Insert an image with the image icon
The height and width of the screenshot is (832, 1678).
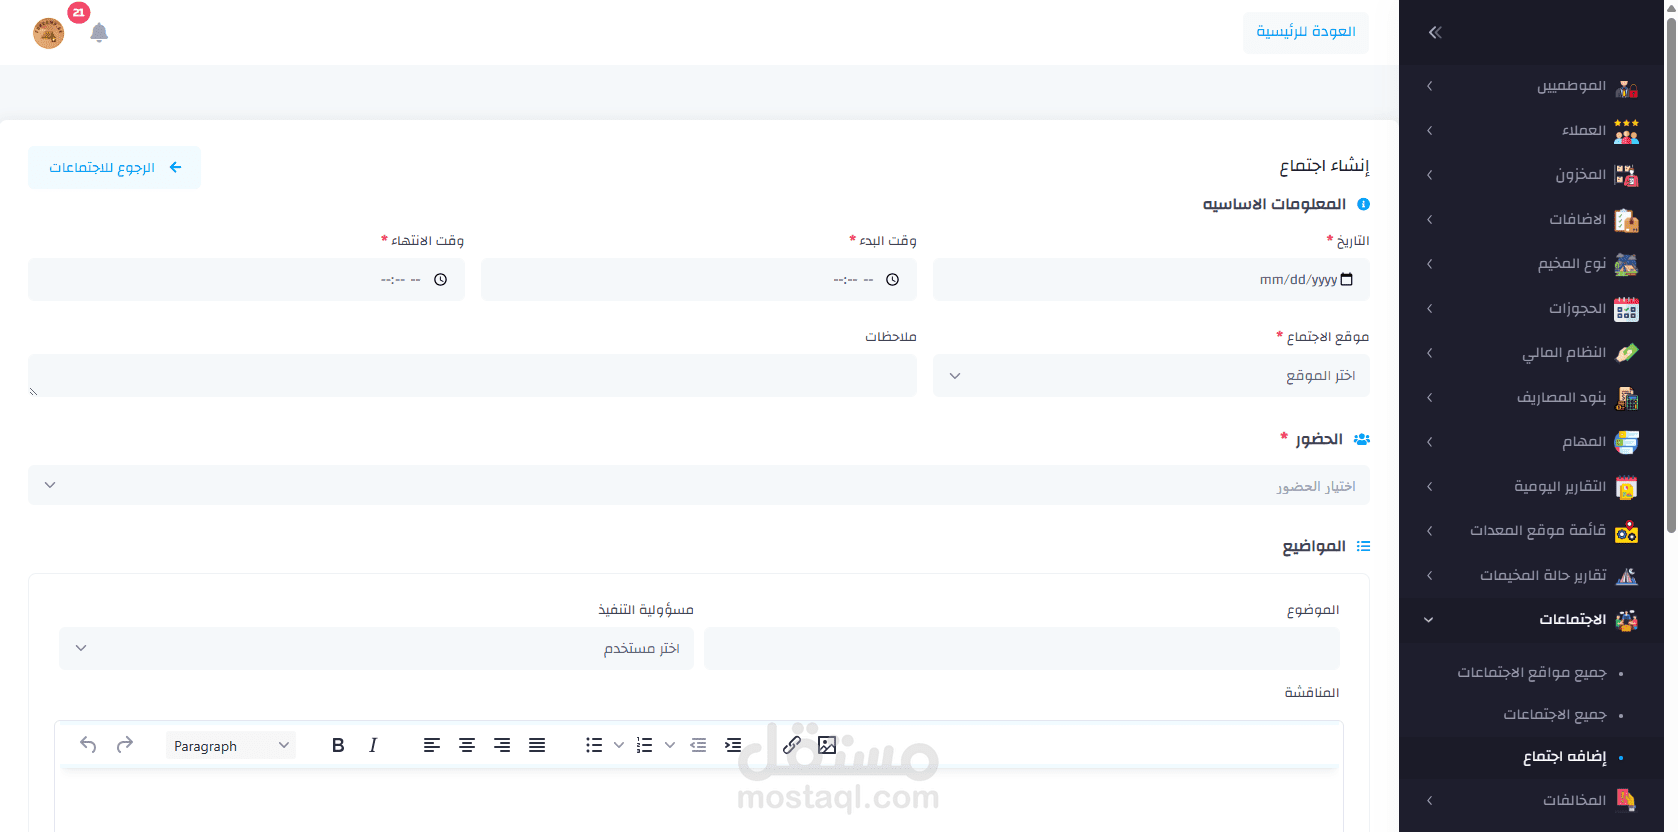827,745
